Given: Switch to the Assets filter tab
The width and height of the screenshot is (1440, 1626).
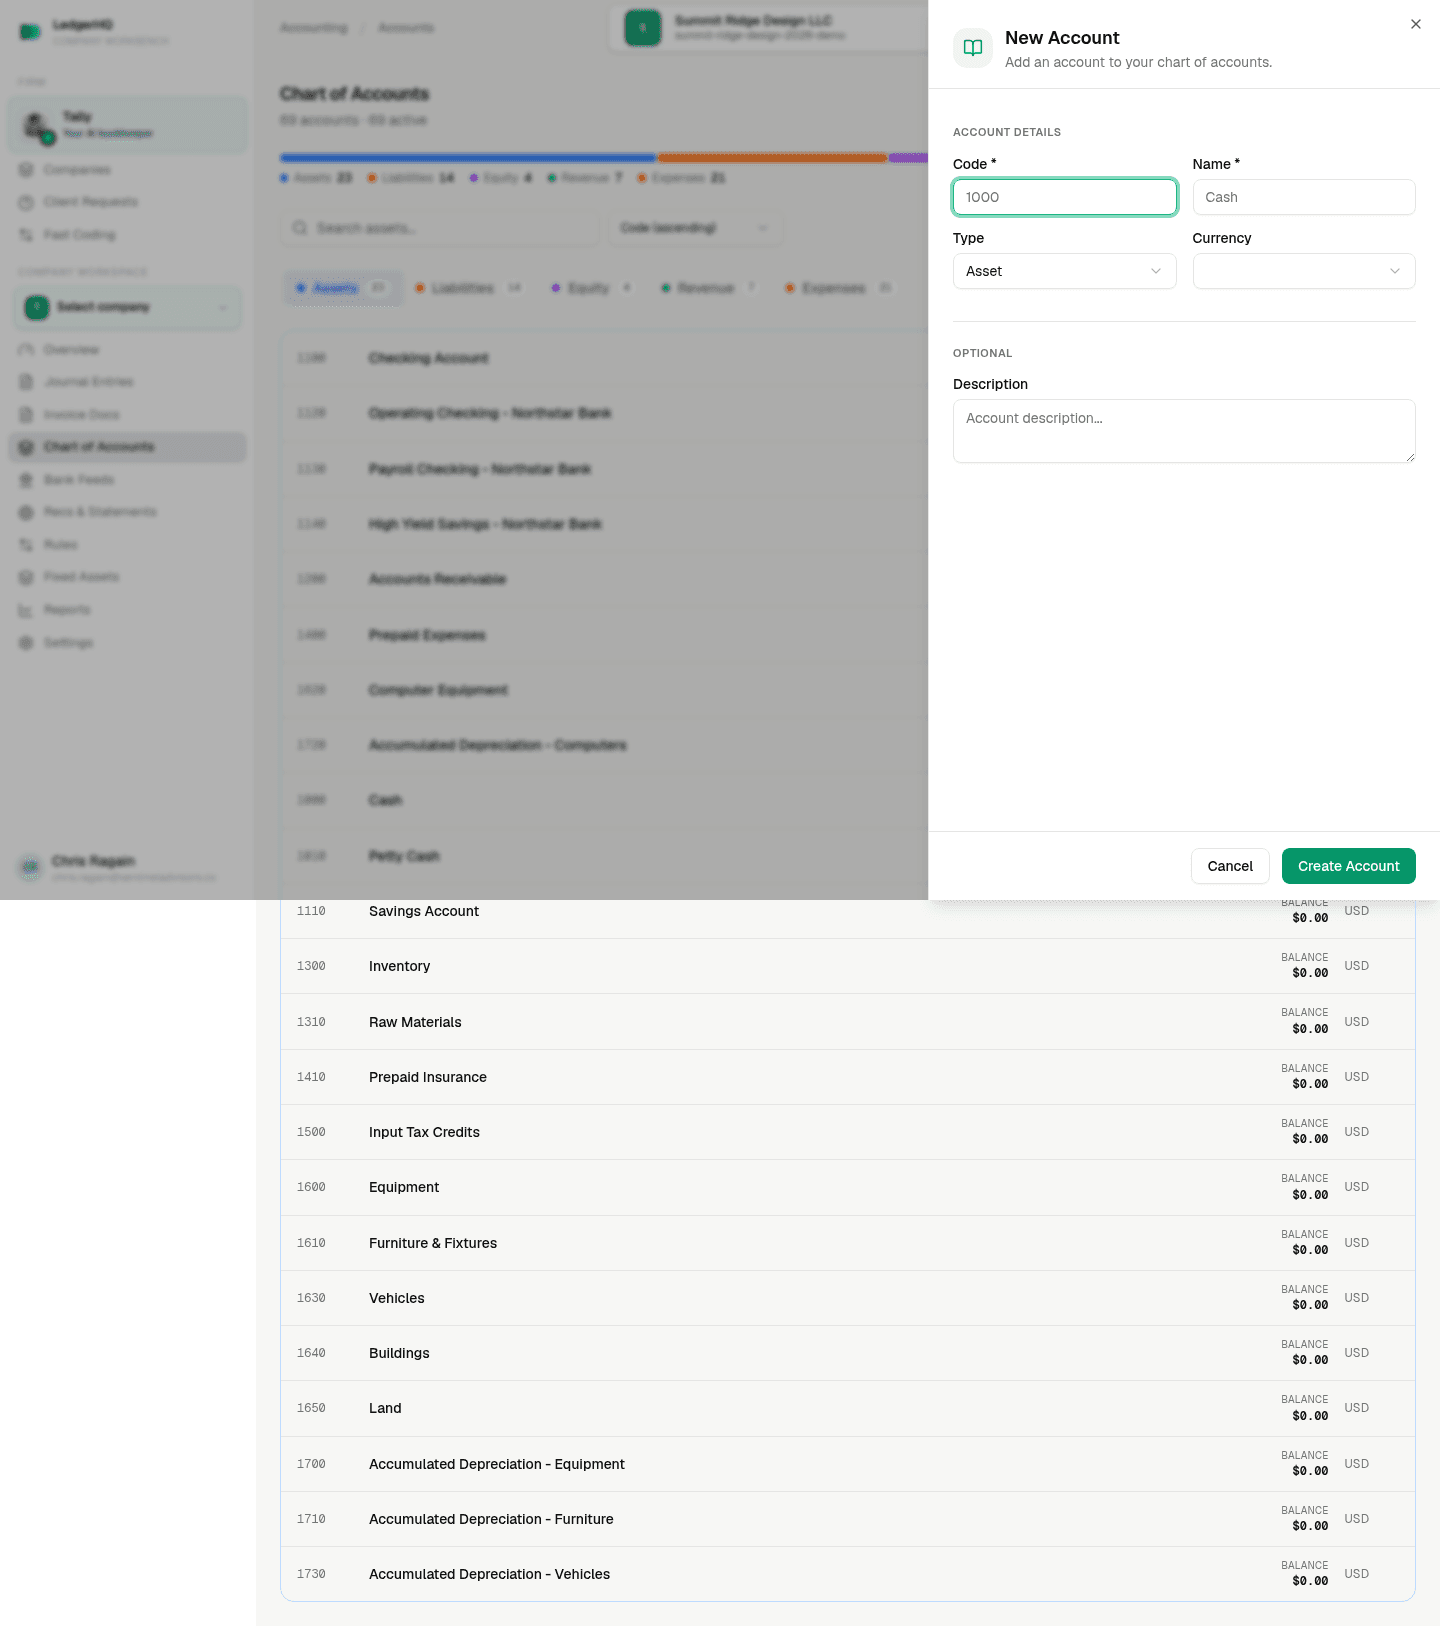Looking at the screenshot, I should [x=342, y=288].
